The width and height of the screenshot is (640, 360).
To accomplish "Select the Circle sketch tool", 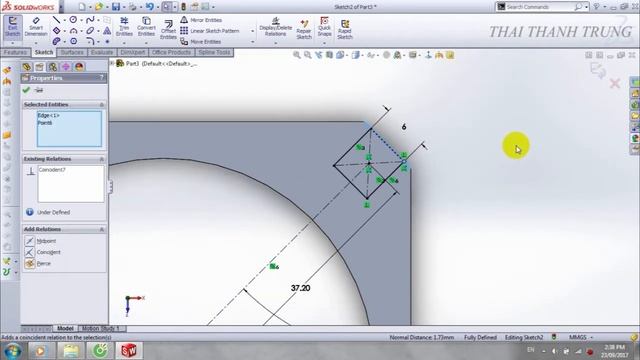I will 73,20.
